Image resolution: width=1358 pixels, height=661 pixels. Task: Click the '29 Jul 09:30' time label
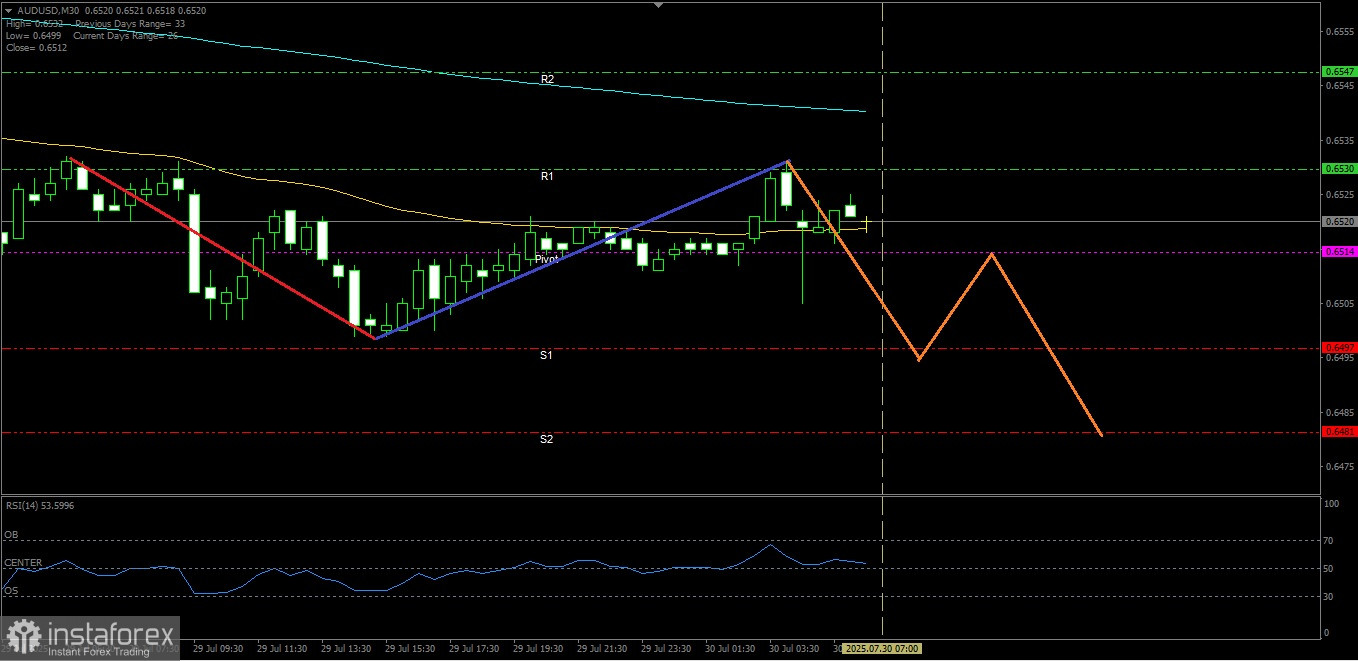click(x=218, y=648)
